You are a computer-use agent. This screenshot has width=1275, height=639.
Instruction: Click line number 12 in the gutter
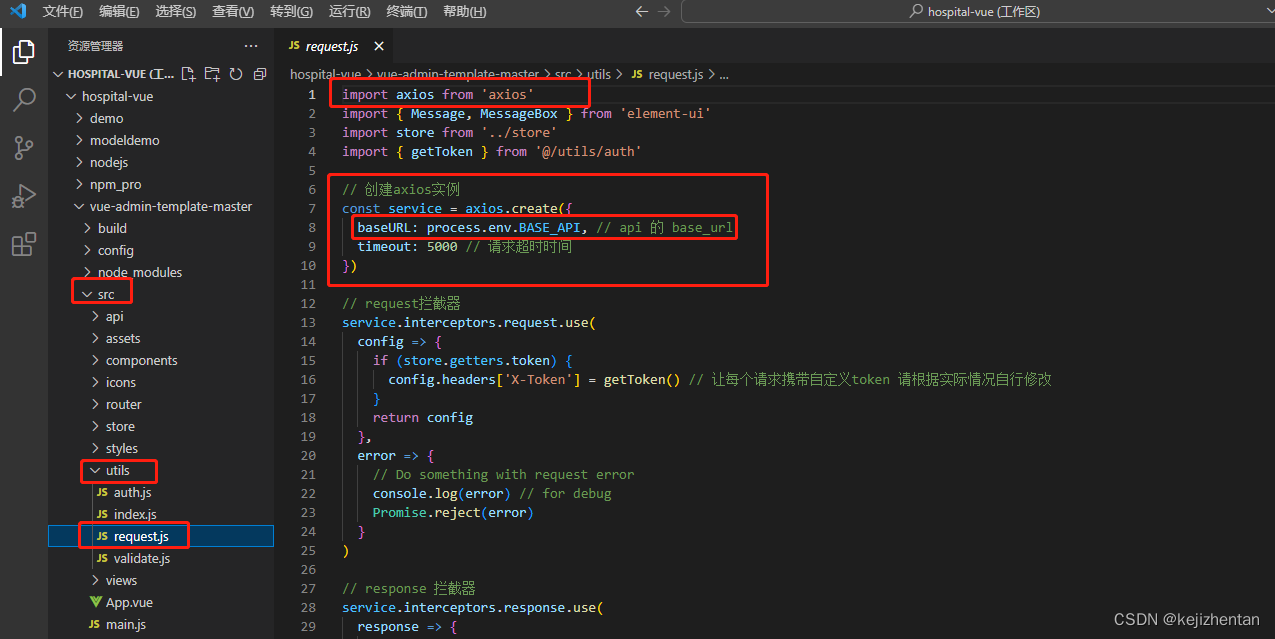[x=308, y=303]
